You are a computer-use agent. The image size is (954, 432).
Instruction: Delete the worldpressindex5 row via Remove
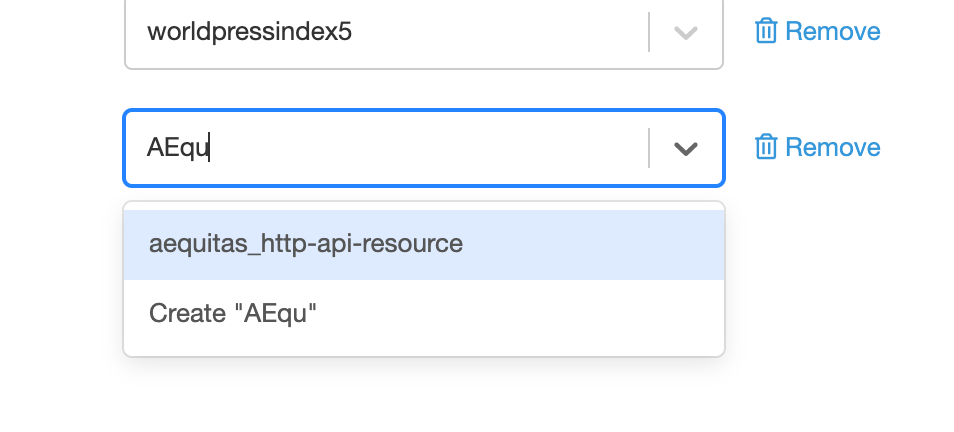pos(818,31)
